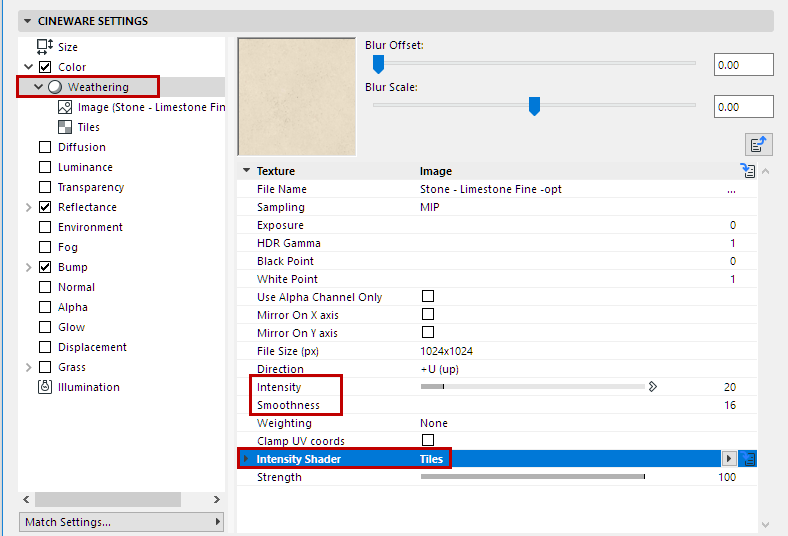
Task: Click the Exposure value 0
Action: (x=733, y=225)
